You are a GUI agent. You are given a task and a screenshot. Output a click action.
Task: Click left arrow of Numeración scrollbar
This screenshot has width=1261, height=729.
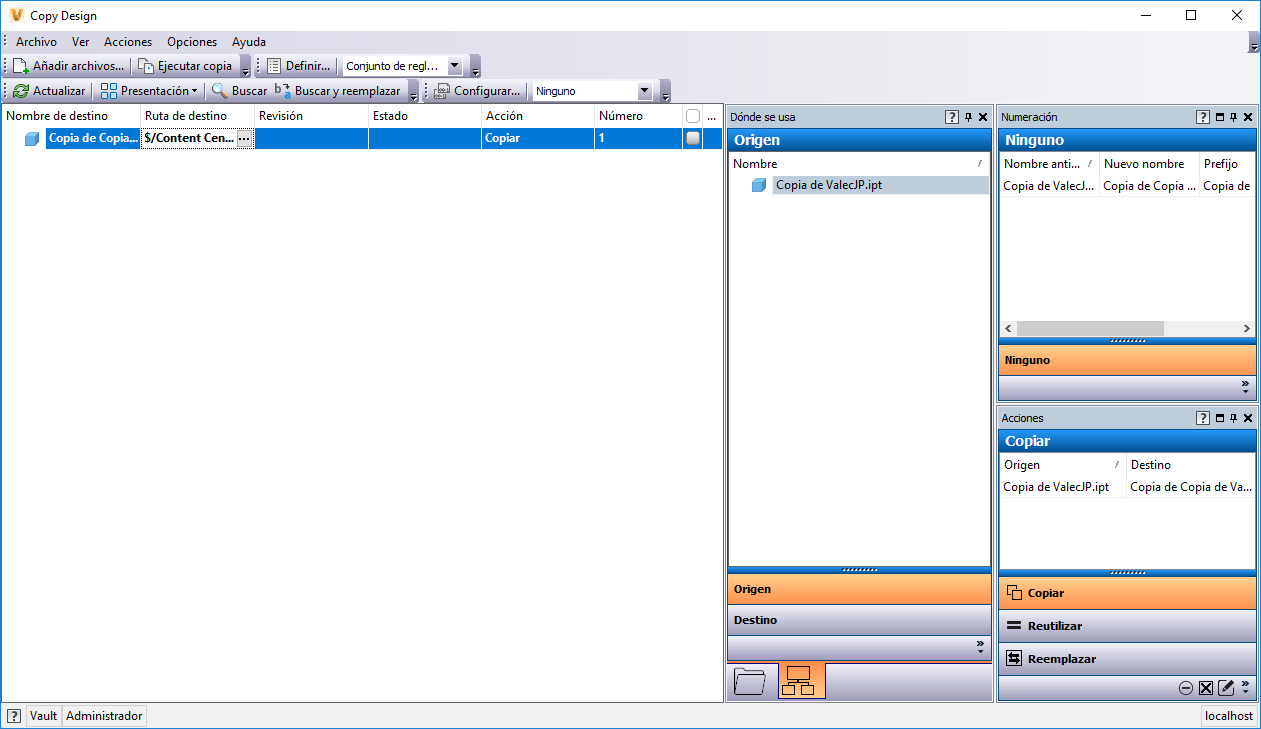1008,328
